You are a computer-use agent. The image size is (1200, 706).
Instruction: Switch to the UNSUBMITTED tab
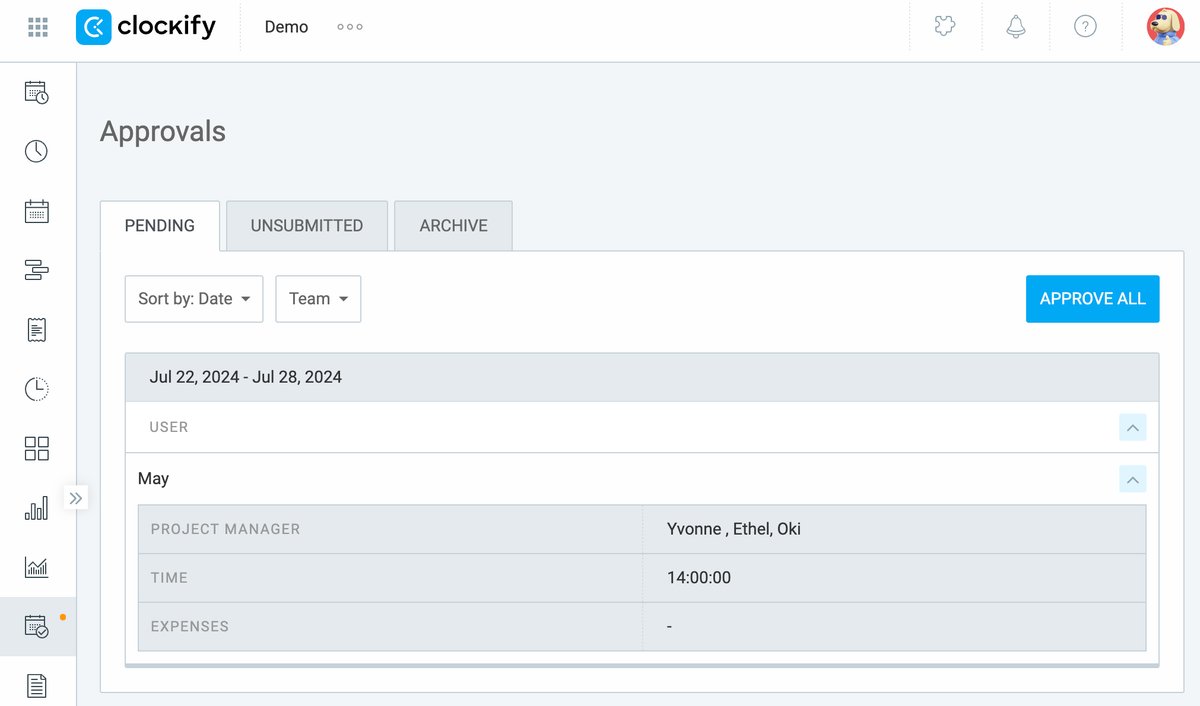(x=307, y=226)
